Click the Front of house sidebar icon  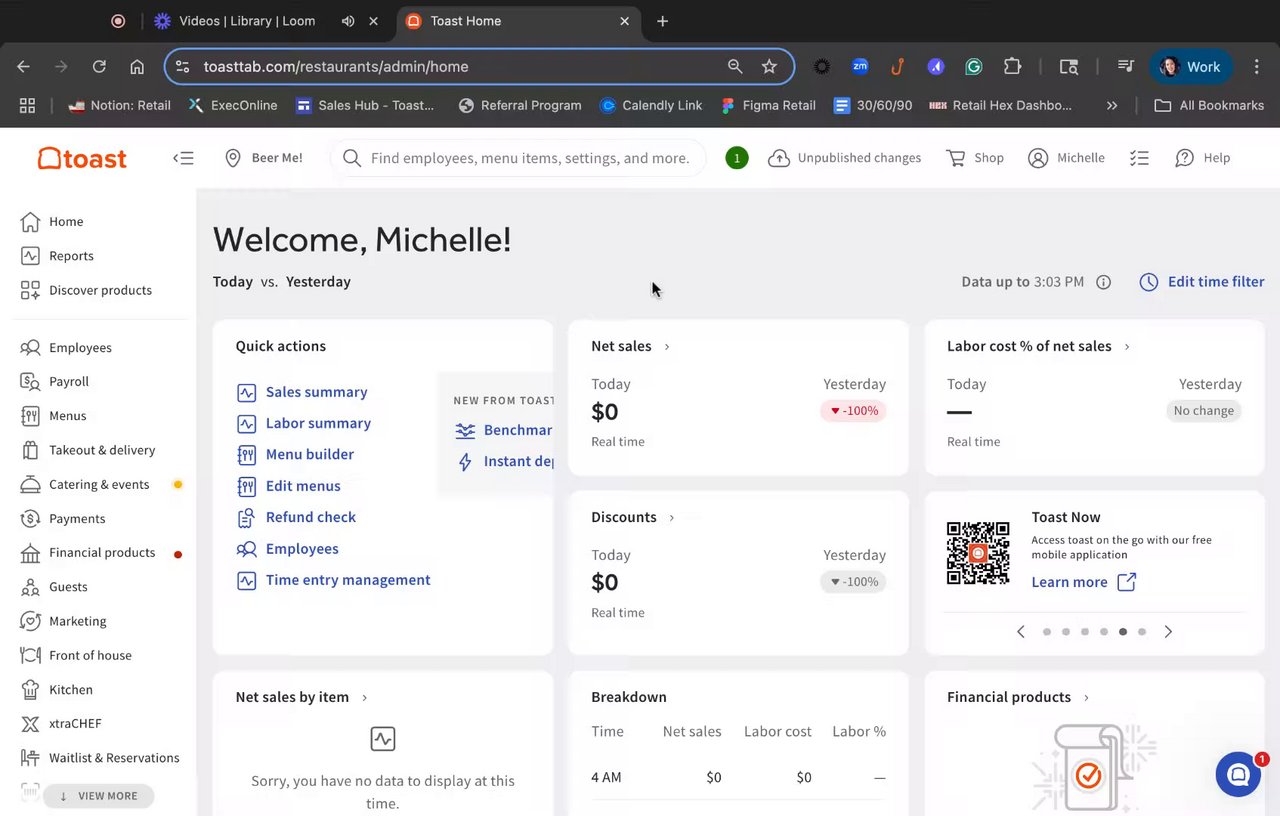point(30,655)
